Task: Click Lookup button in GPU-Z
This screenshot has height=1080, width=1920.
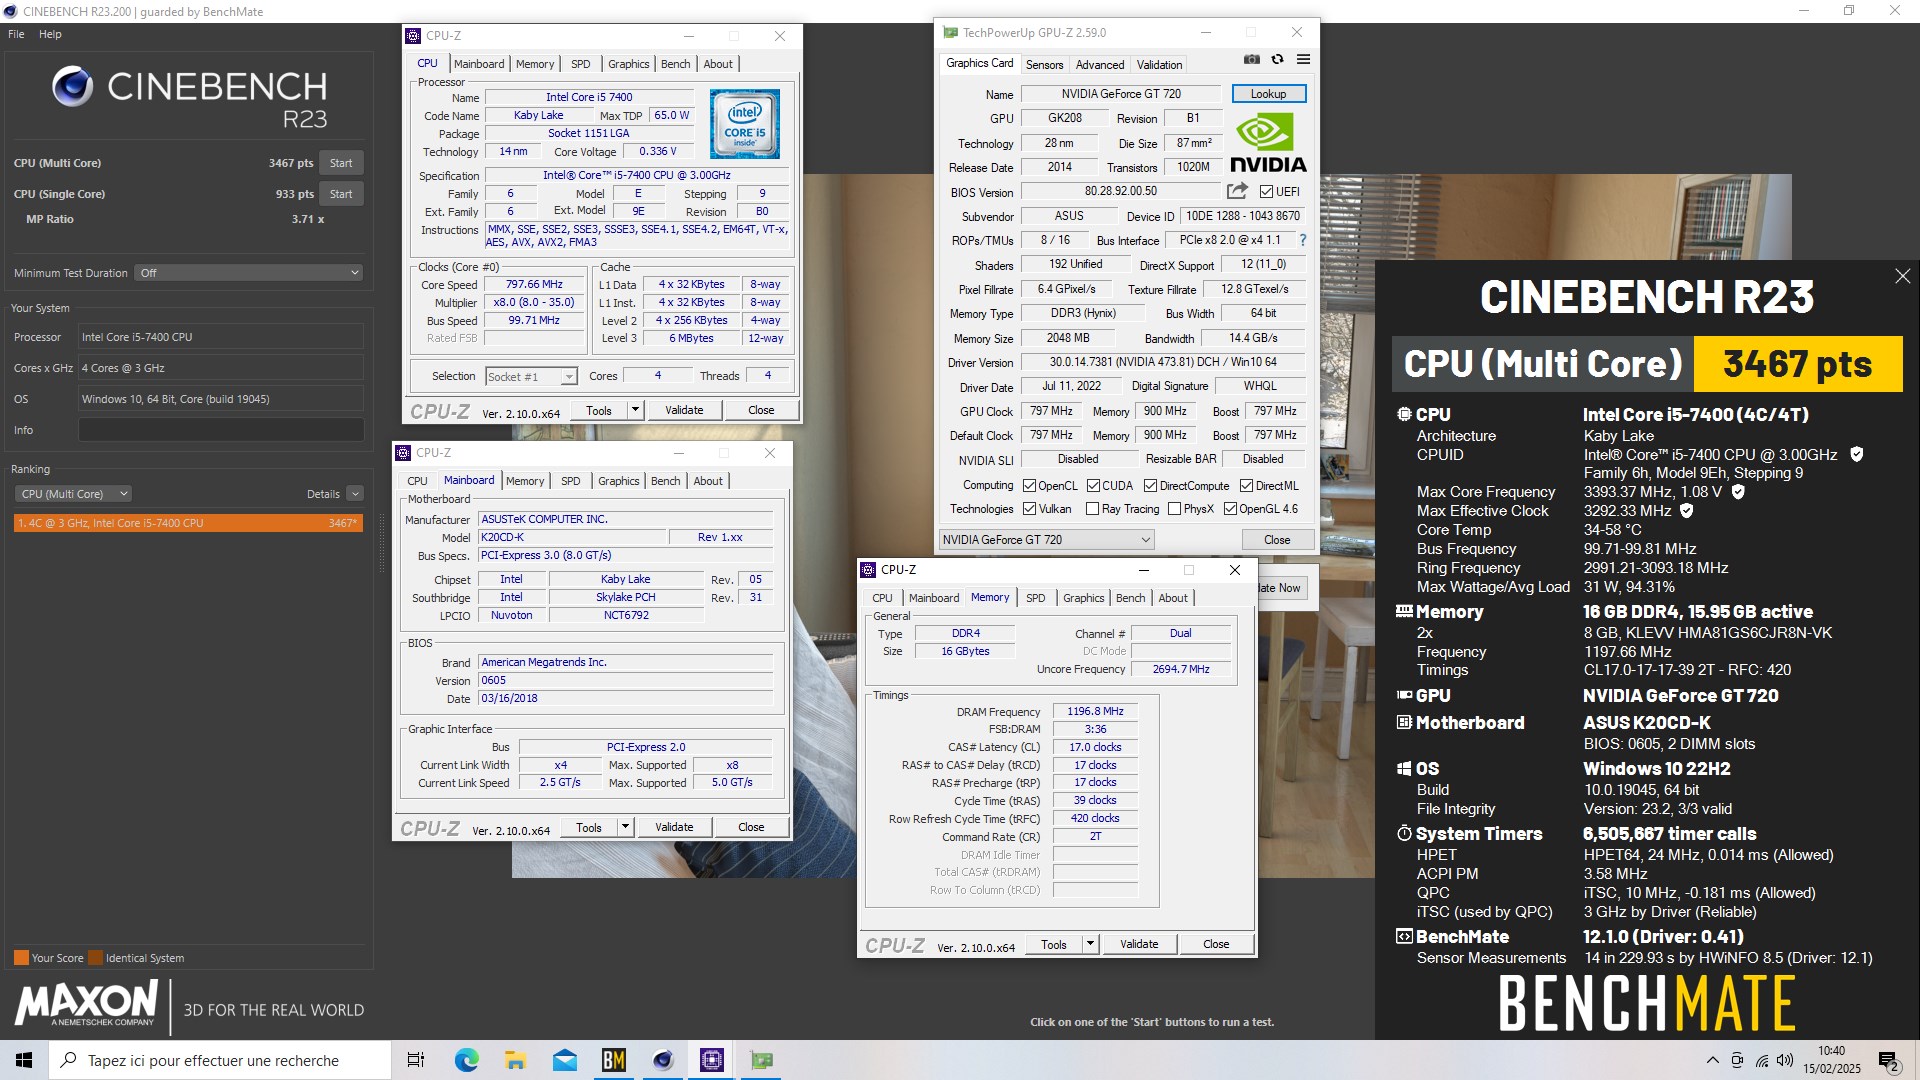Action: [1268, 94]
